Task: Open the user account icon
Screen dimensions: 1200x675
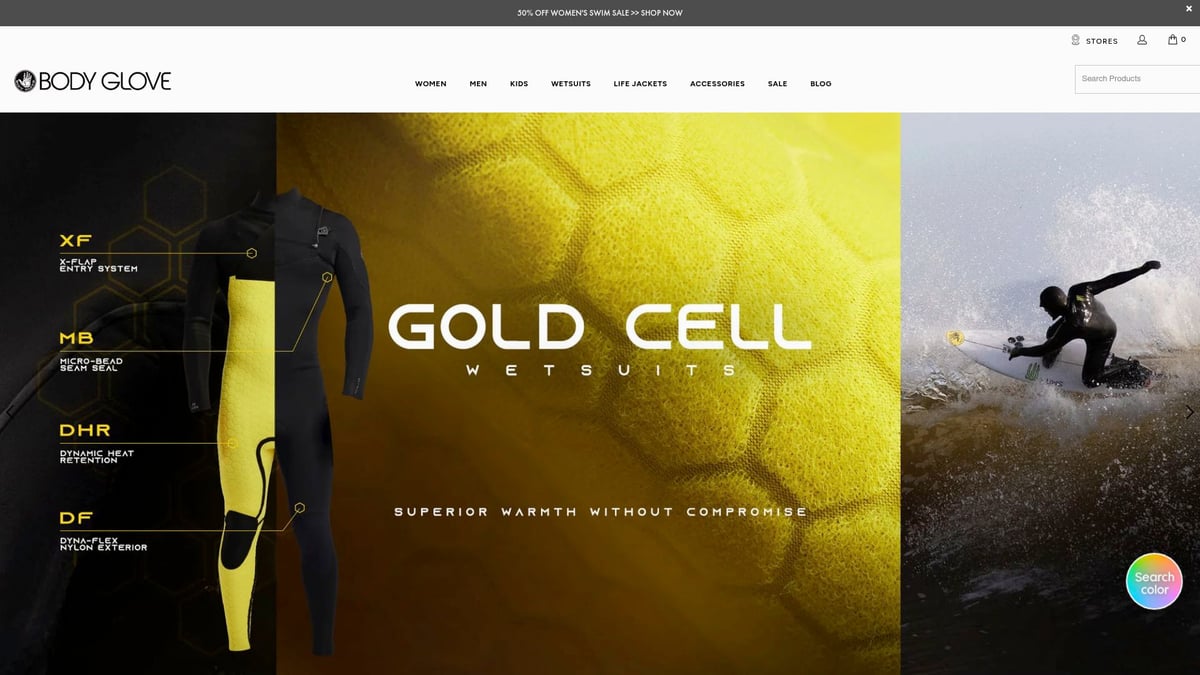Action: pyautogui.click(x=1142, y=41)
